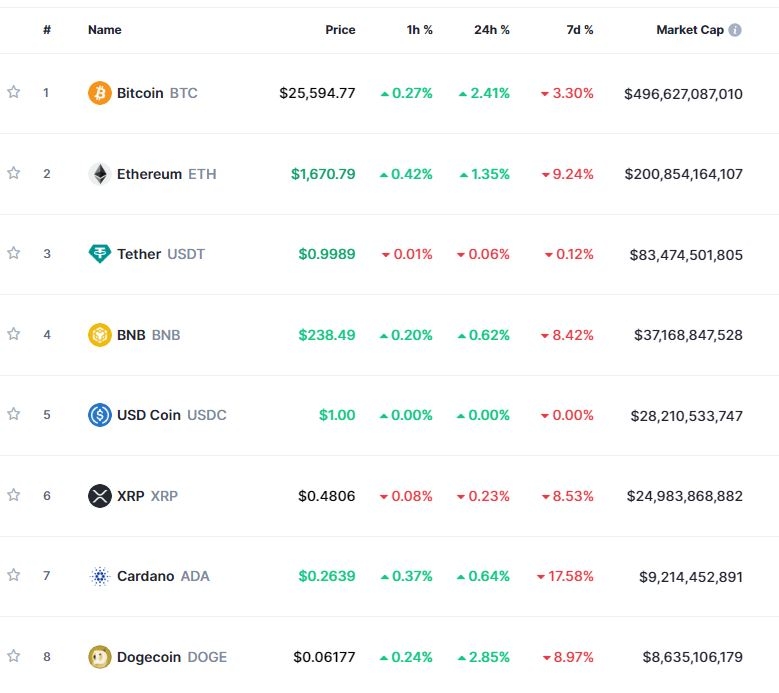Click Bitcoin's $25,594.77 price value
Image resolution: width=779 pixels, height=693 pixels.
[x=317, y=93]
